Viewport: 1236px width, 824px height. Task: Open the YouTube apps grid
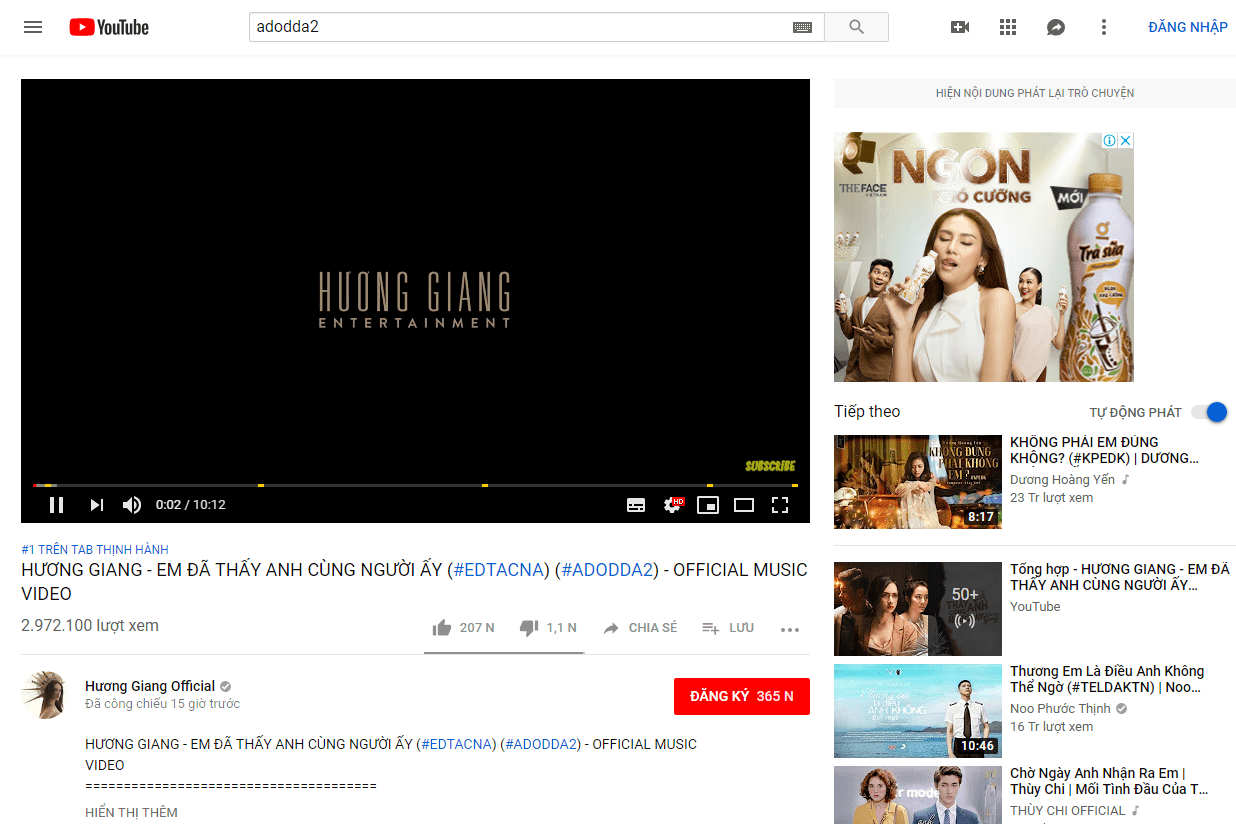click(x=1008, y=27)
